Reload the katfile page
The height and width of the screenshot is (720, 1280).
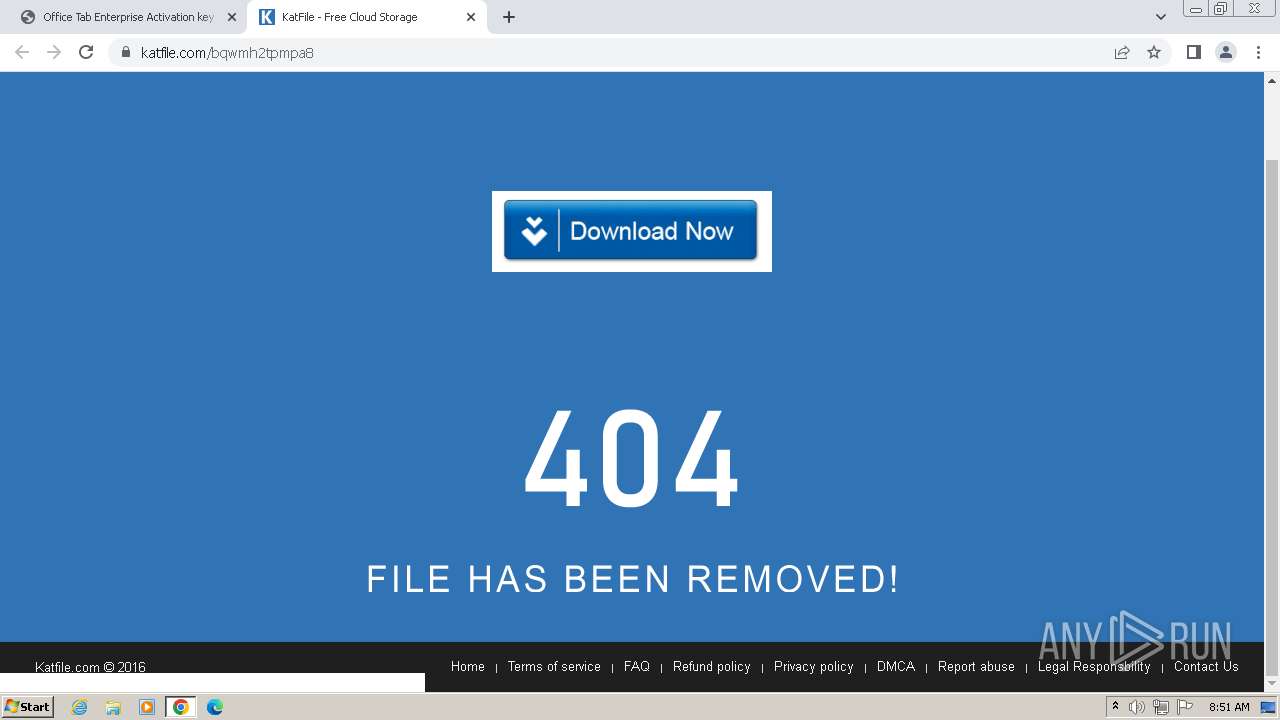coord(86,52)
